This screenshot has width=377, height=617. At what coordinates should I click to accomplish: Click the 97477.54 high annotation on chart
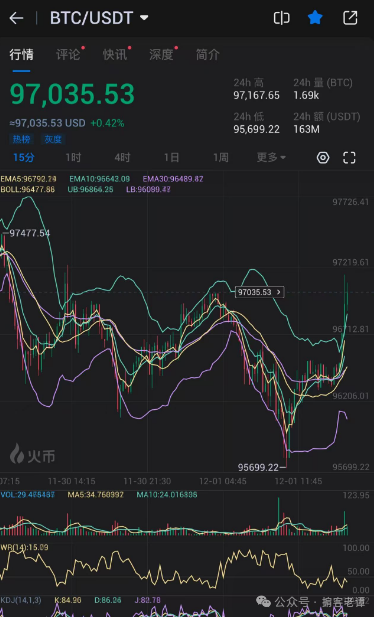(x=30, y=233)
